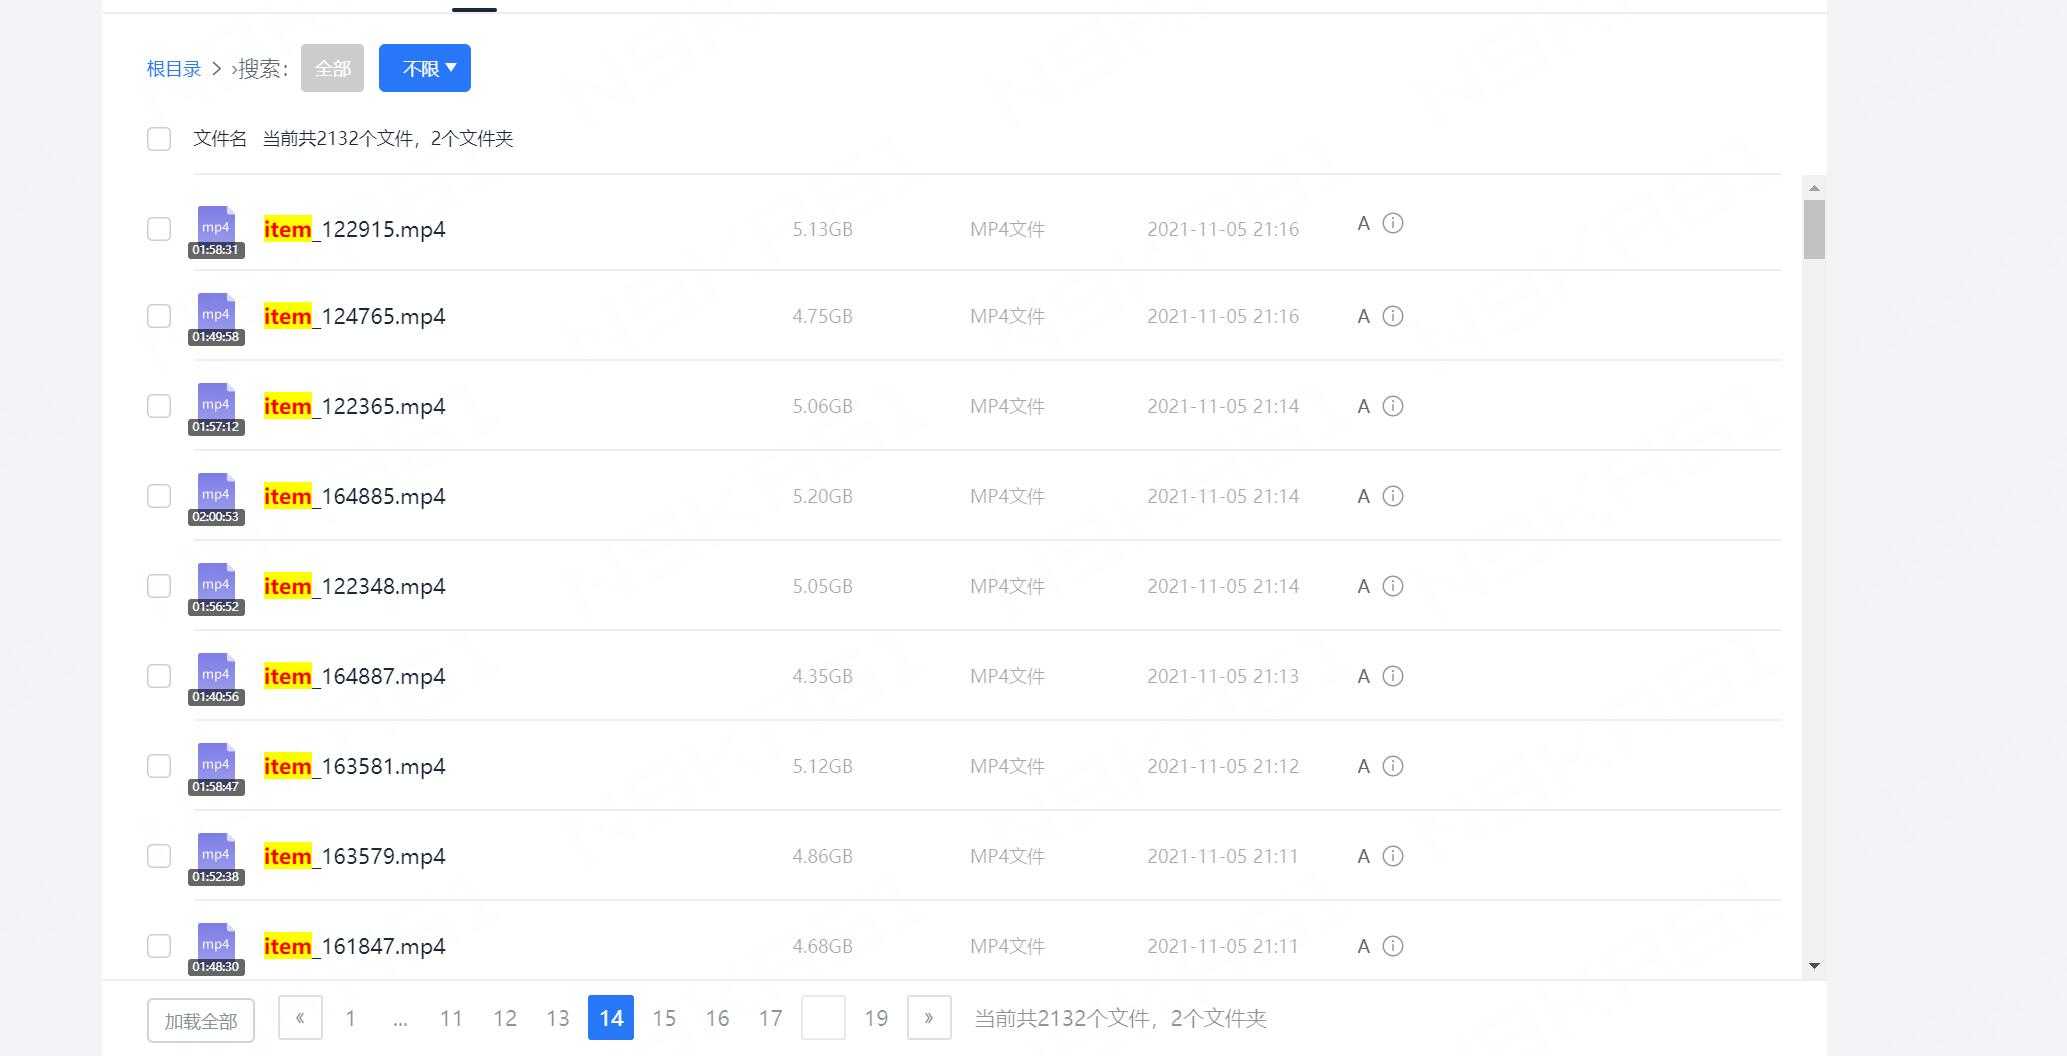Go to next pages with » arrow

(x=928, y=1018)
